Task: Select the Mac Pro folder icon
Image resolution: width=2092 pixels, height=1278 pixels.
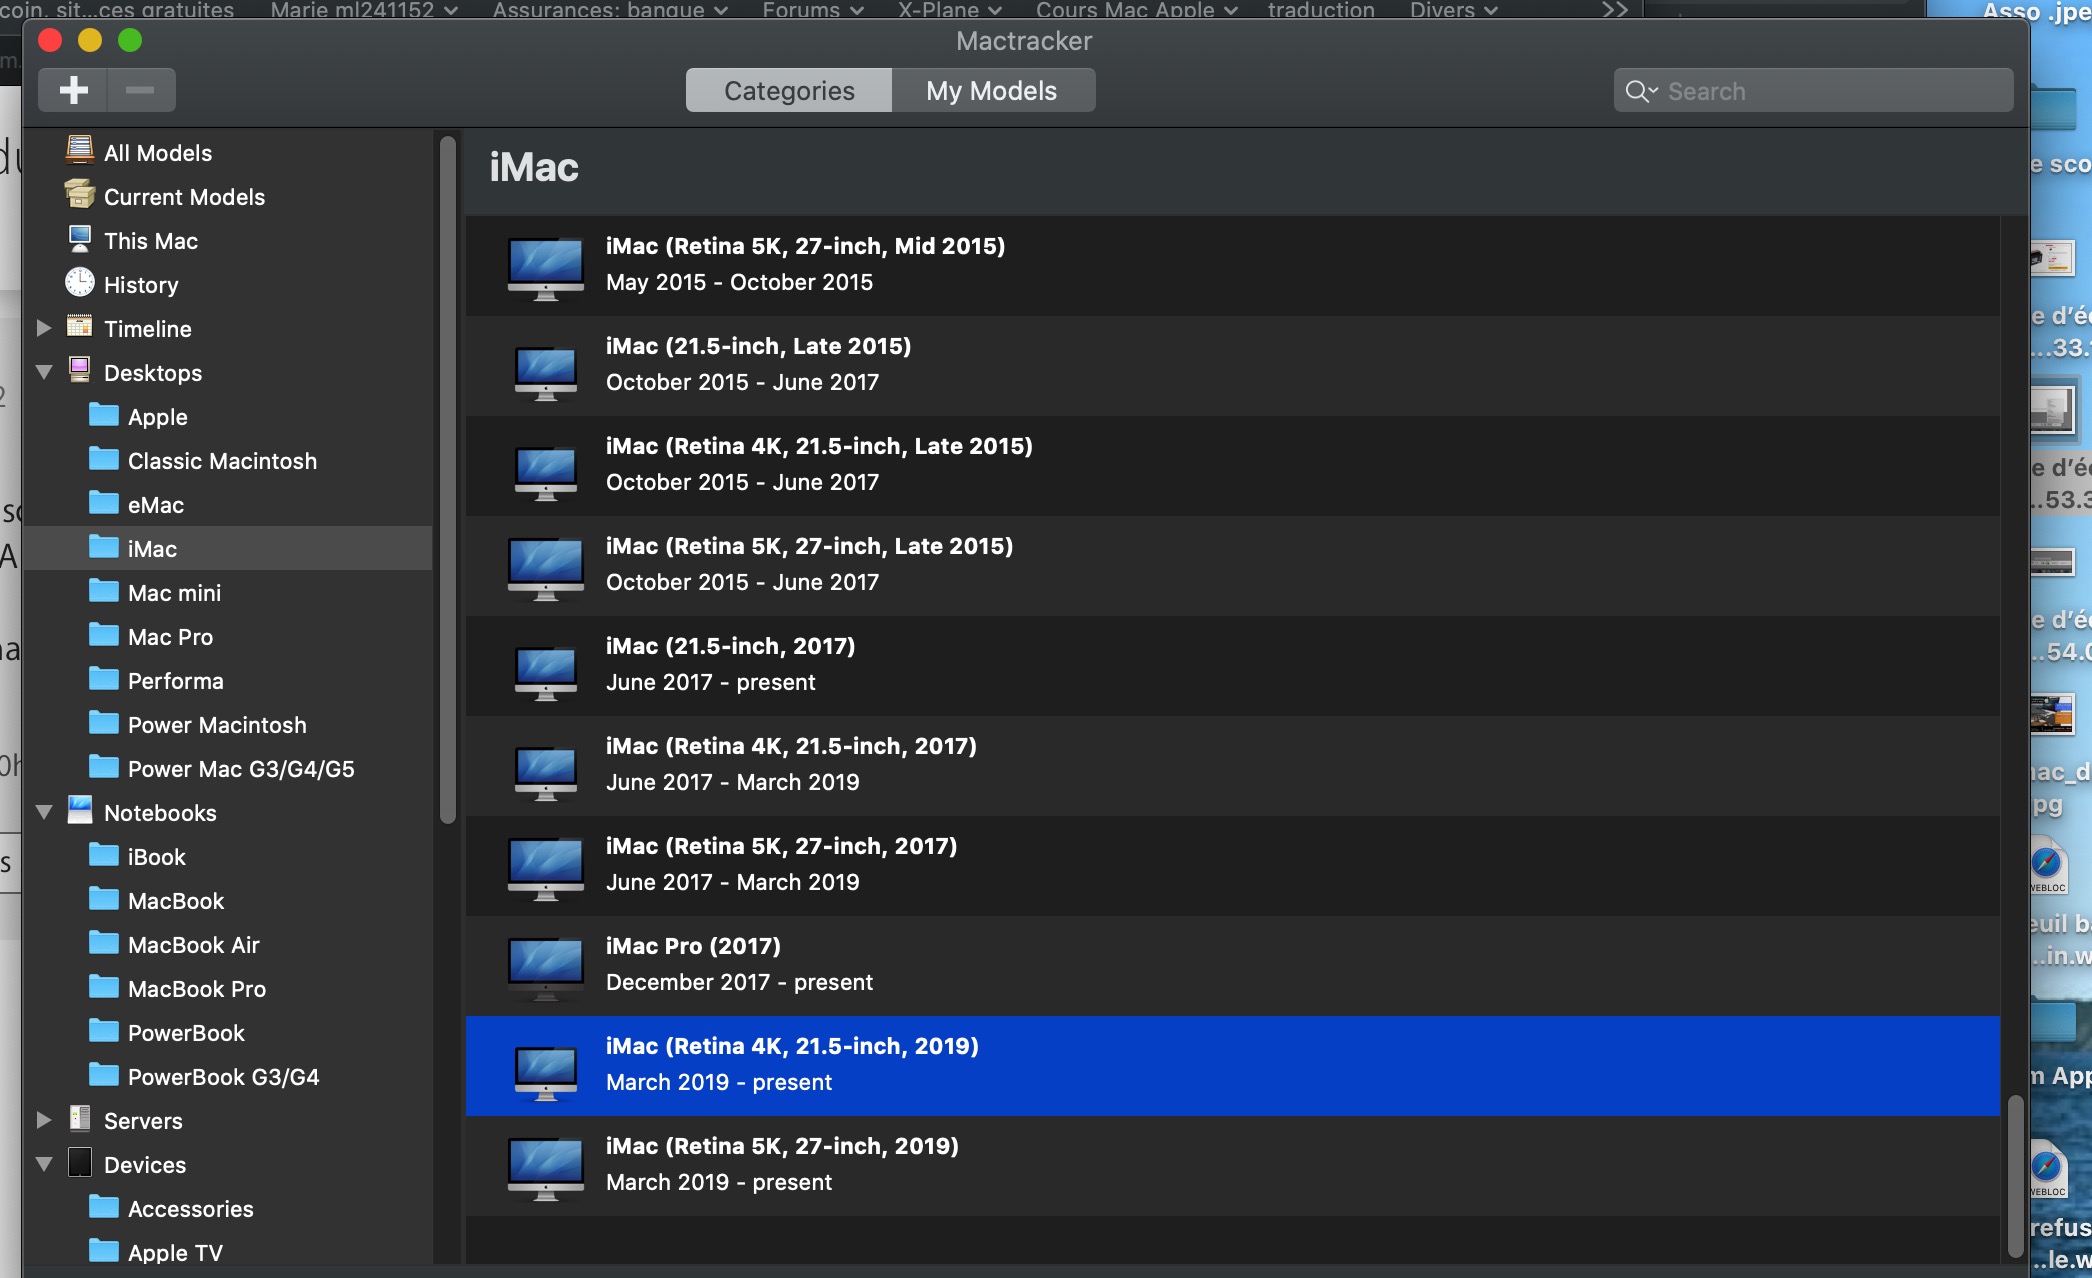Action: pos(104,636)
